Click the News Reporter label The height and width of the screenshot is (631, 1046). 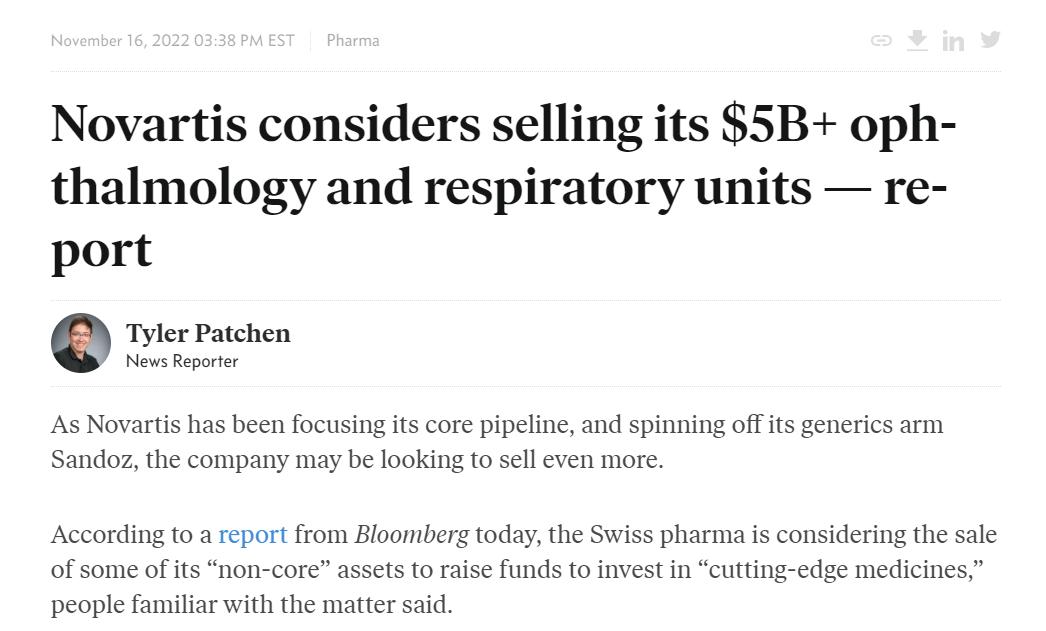point(182,361)
